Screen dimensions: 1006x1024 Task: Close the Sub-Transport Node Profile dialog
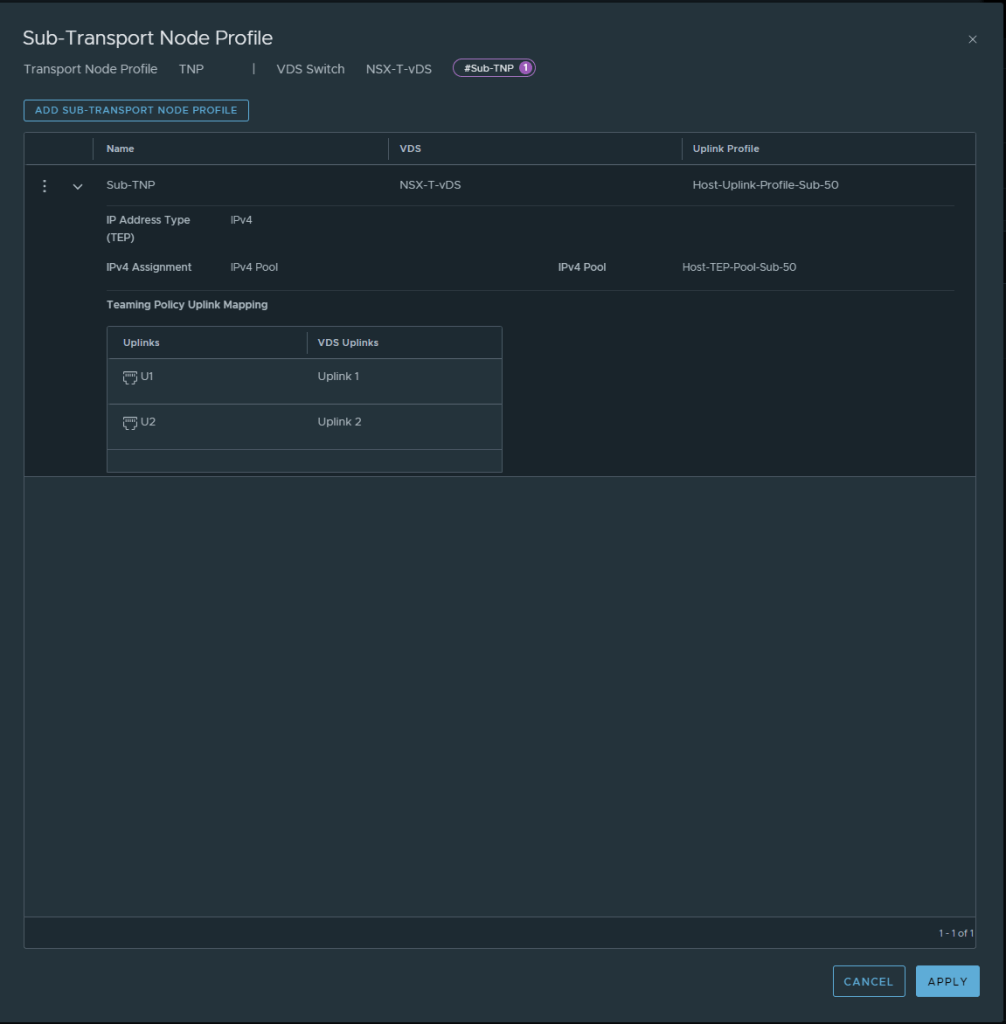pos(972,39)
